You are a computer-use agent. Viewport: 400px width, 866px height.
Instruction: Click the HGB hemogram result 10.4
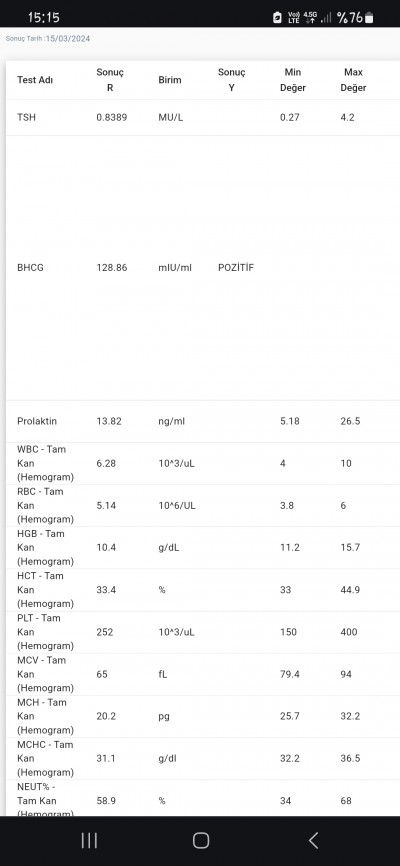tap(106, 547)
